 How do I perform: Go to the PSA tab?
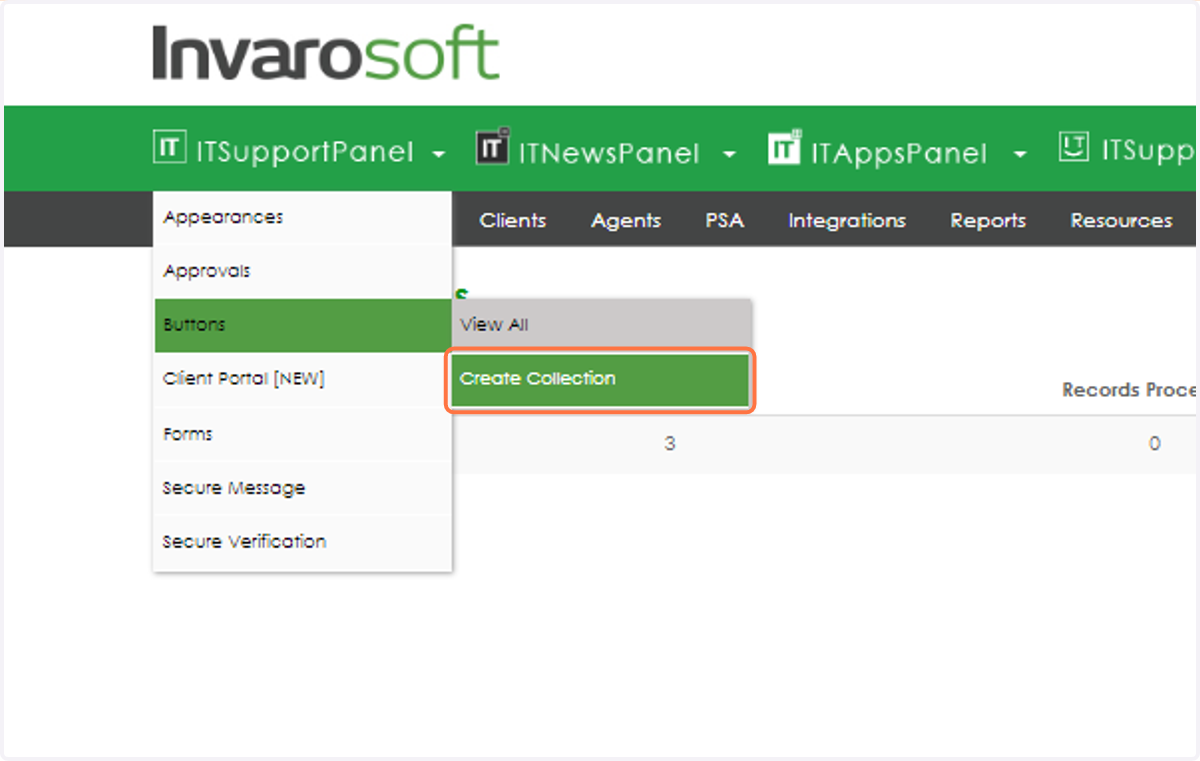725,220
